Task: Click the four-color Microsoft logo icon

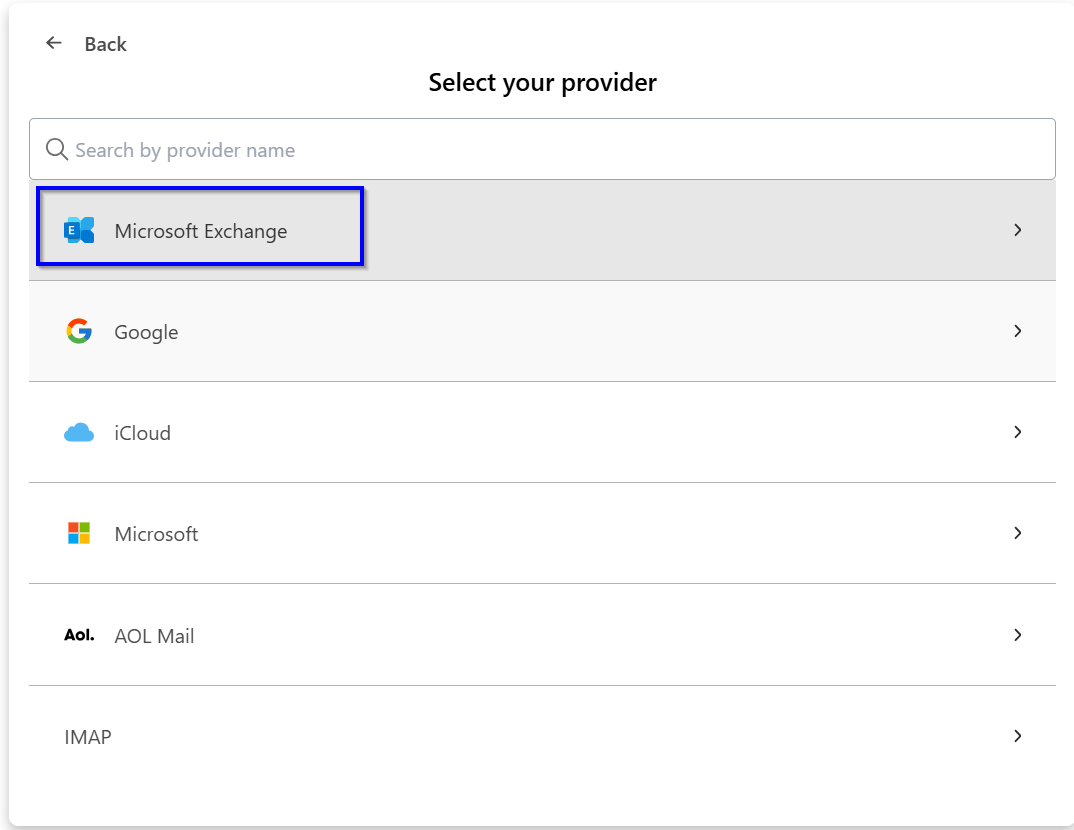Action: tap(79, 533)
